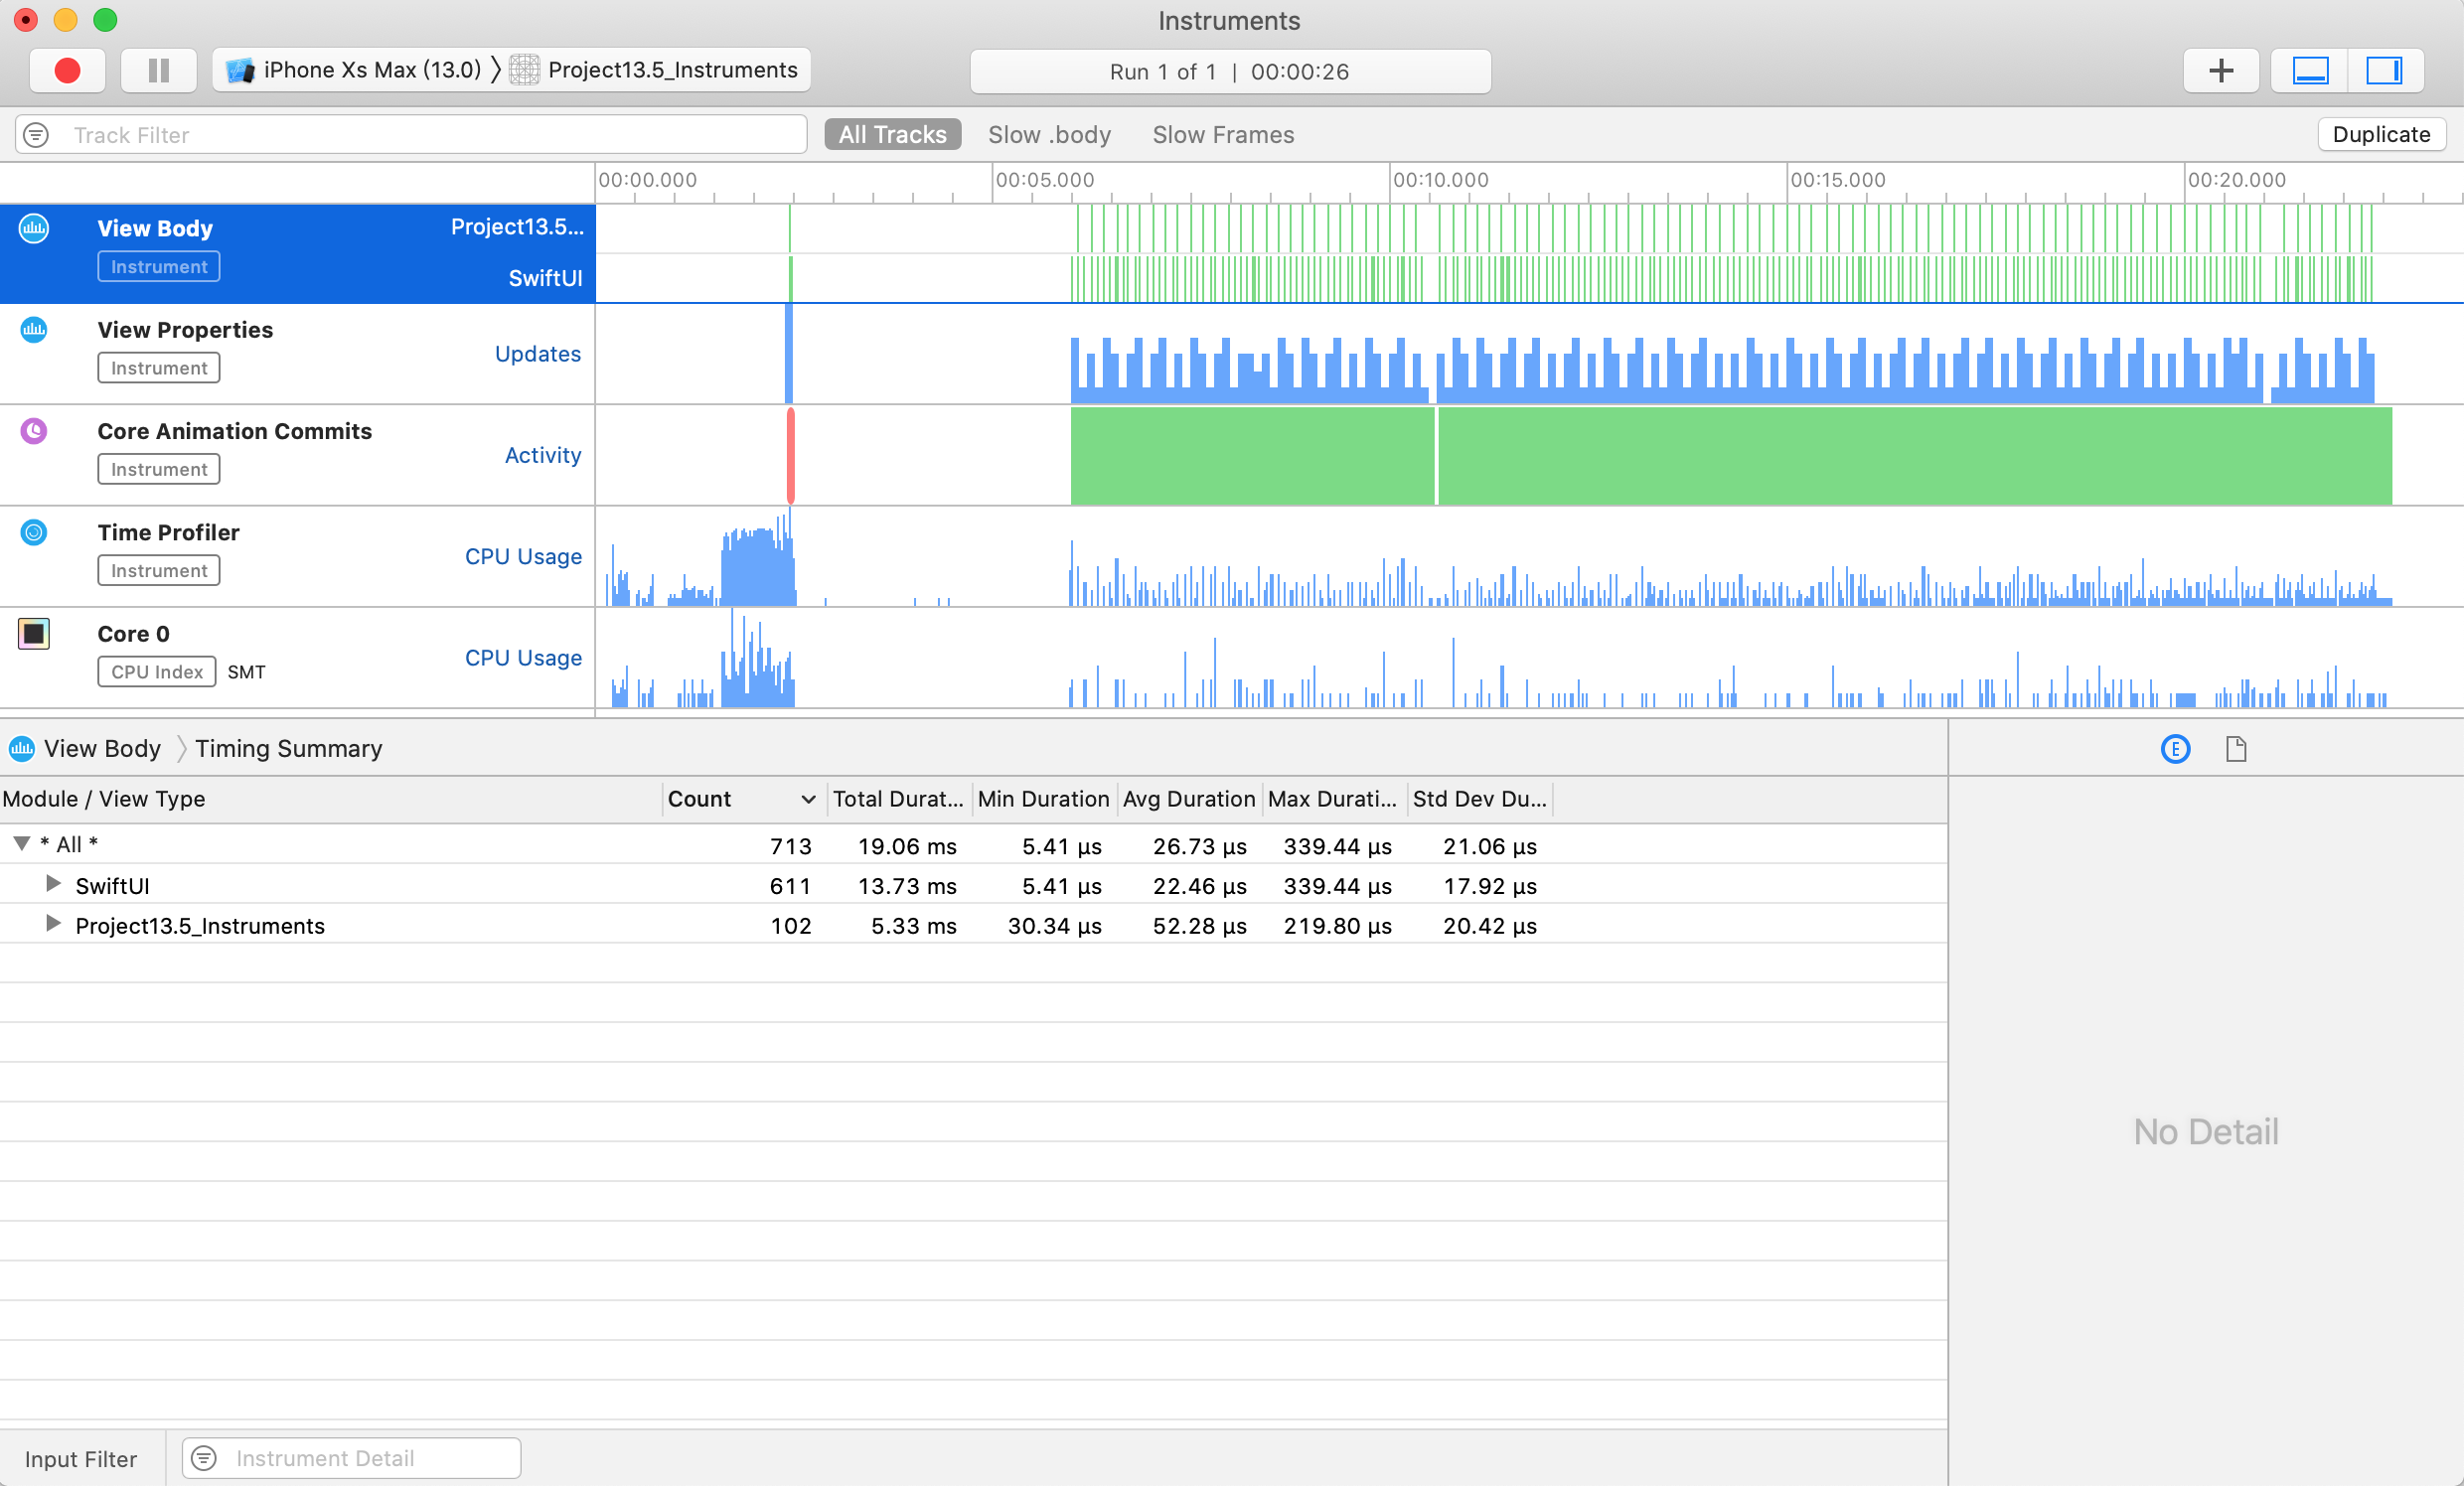Click the 713 count cell

(x=790, y=846)
